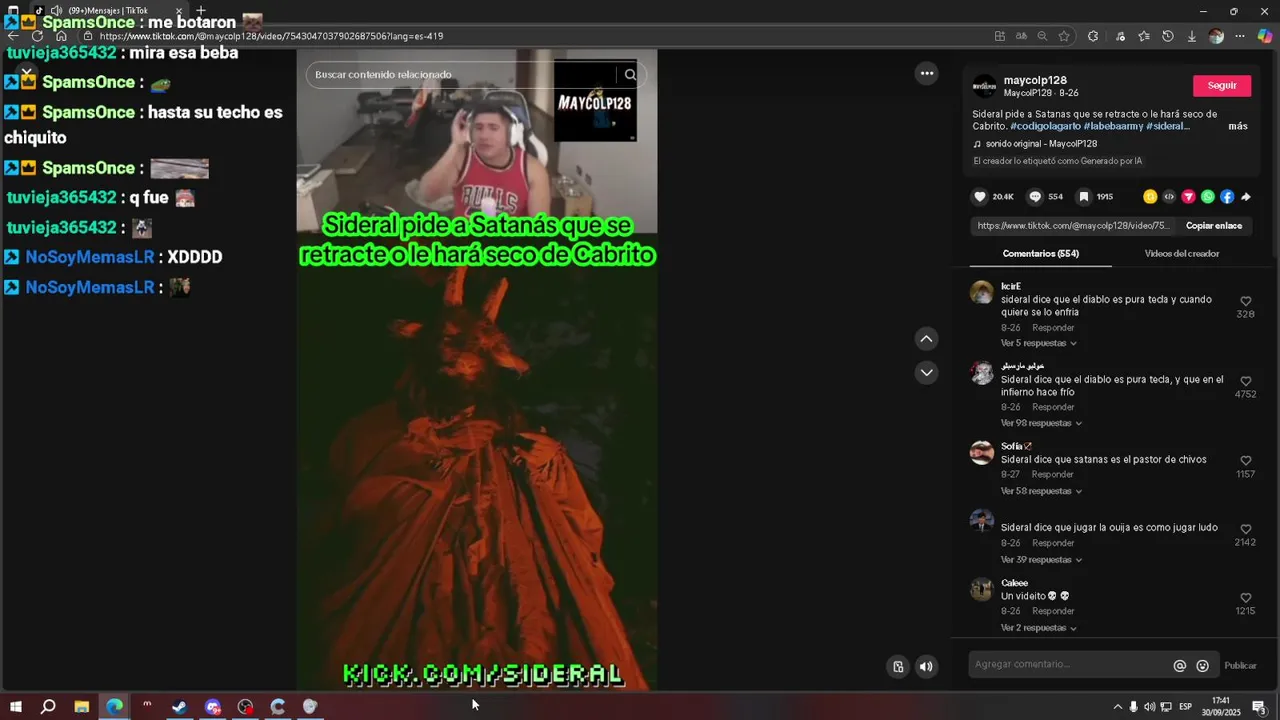Switch to Videos del creador tab
Viewport: 1280px width, 720px height.
(1182, 254)
